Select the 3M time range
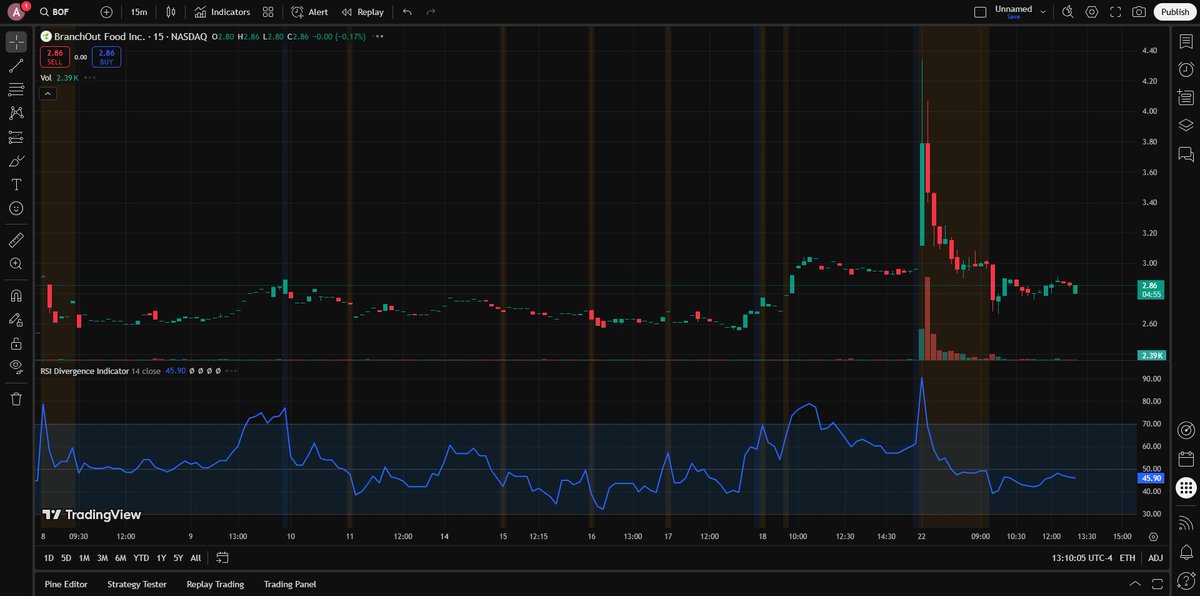The image size is (1200, 596). (x=102, y=558)
